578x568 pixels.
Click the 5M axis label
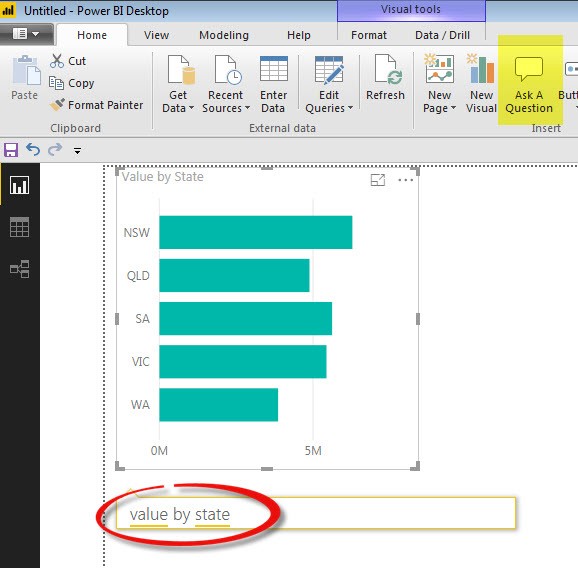(x=313, y=450)
